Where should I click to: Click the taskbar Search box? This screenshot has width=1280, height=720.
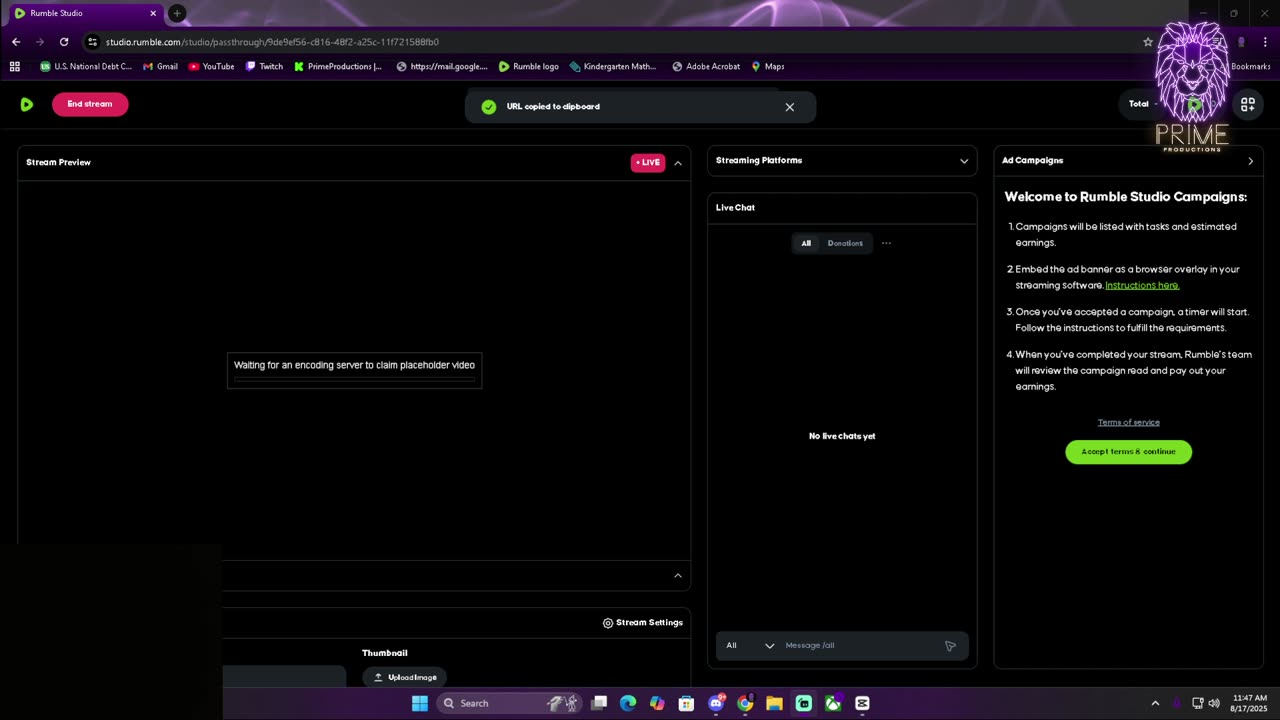pos(510,703)
